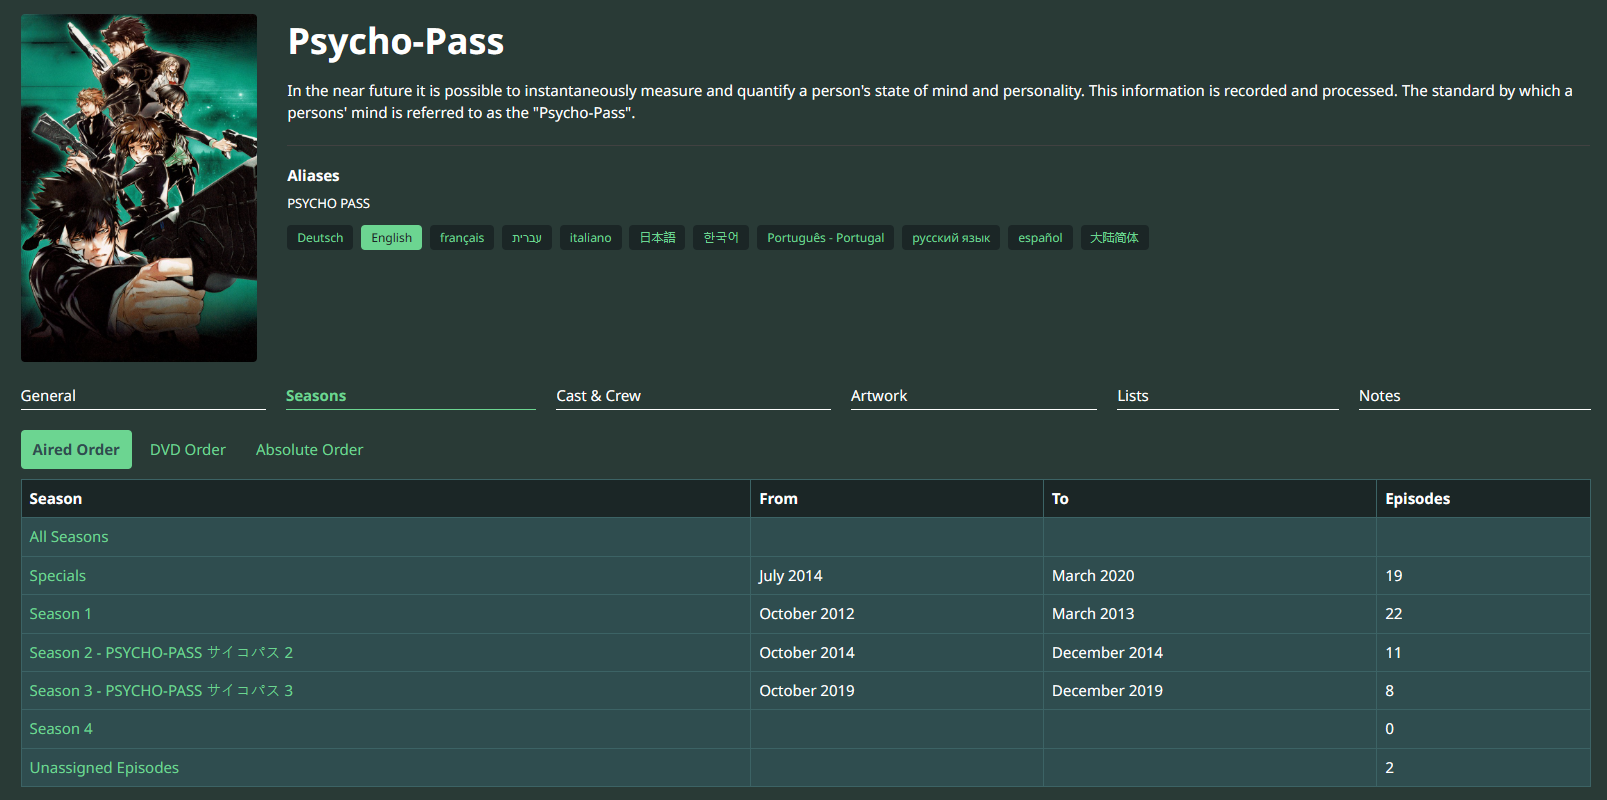The width and height of the screenshot is (1607, 800).
Task: Go to the Lists tab
Action: coord(1132,396)
